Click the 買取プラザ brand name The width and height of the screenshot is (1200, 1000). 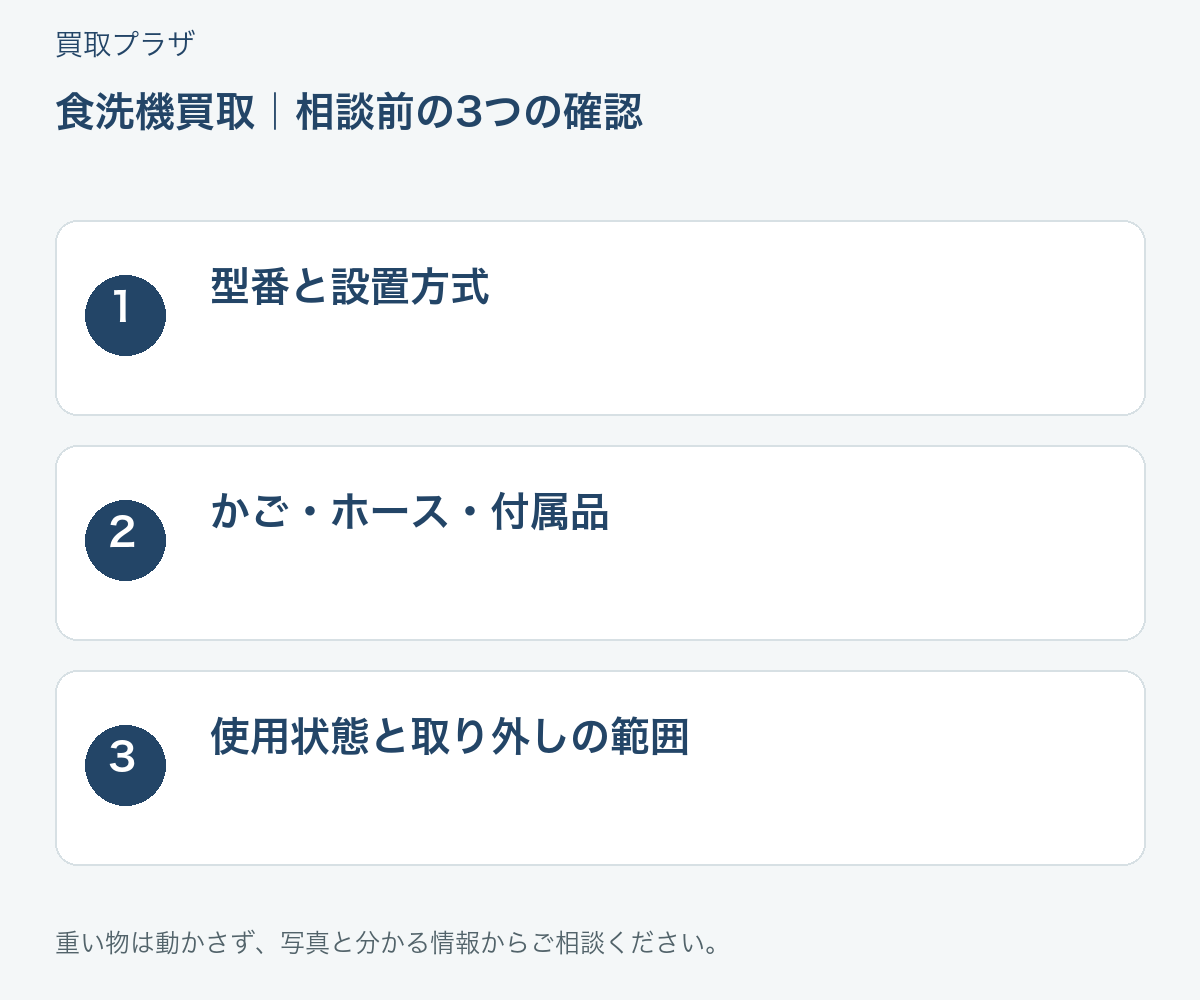(x=125, y=44)
